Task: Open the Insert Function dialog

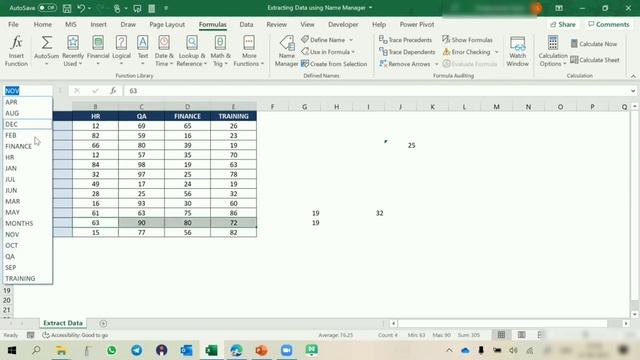Action: coord(16,51)
